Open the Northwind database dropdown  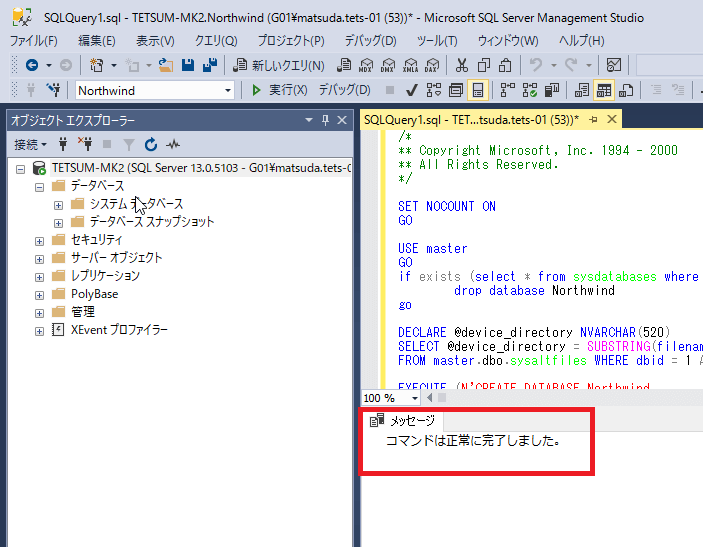(228, 90)
